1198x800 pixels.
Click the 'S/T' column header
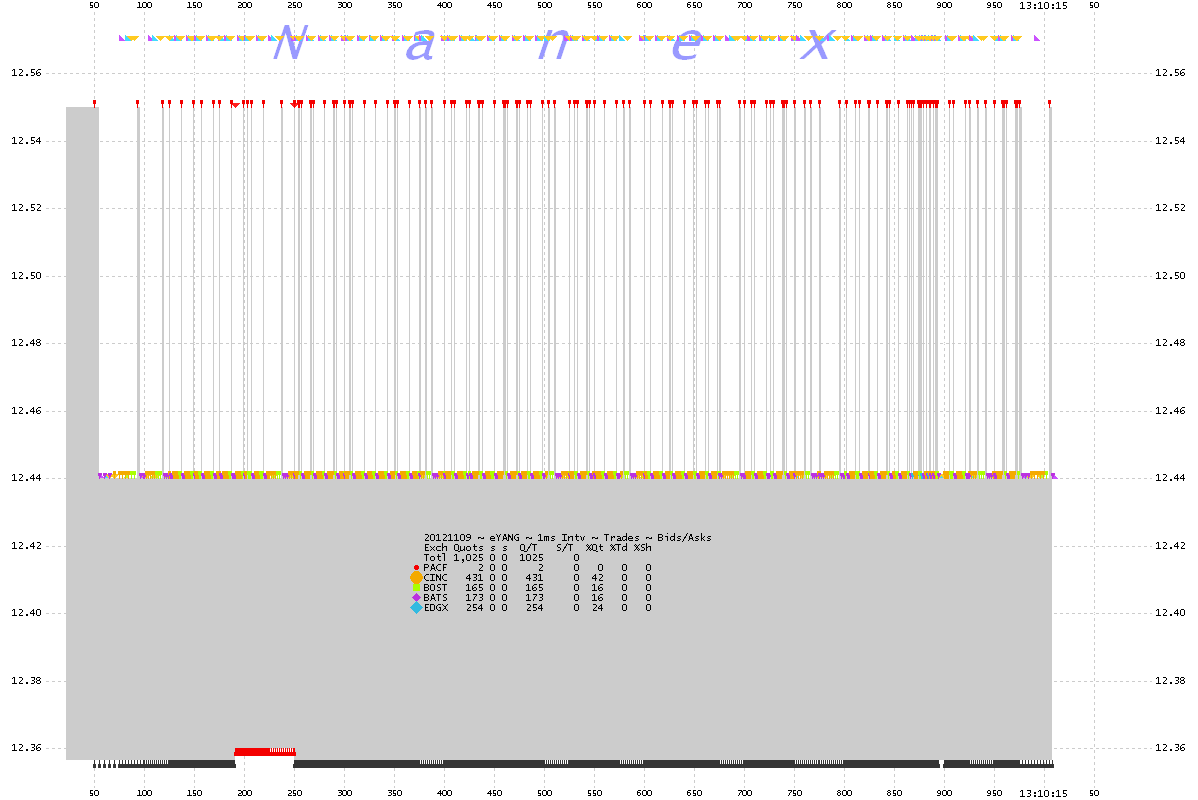coord(565,548)
